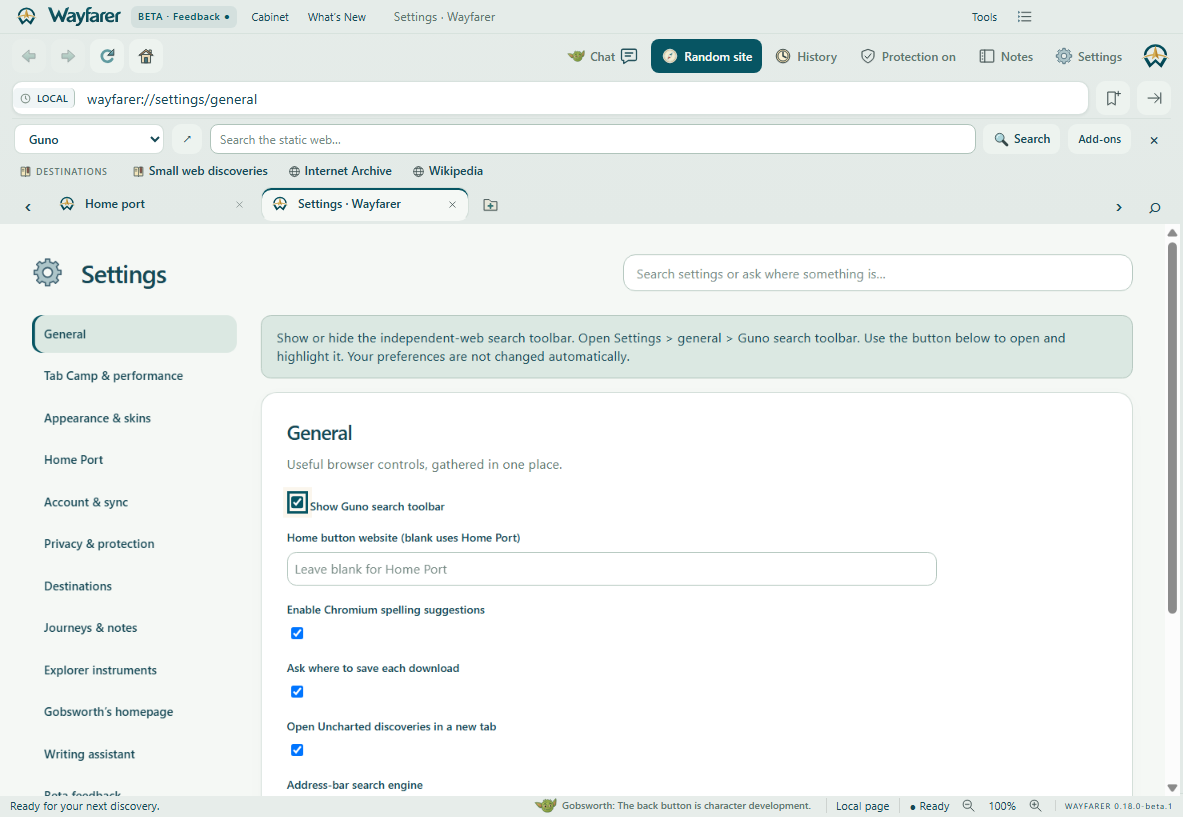Click the 100% zoom level indicator

click(x=1002, y=806)
